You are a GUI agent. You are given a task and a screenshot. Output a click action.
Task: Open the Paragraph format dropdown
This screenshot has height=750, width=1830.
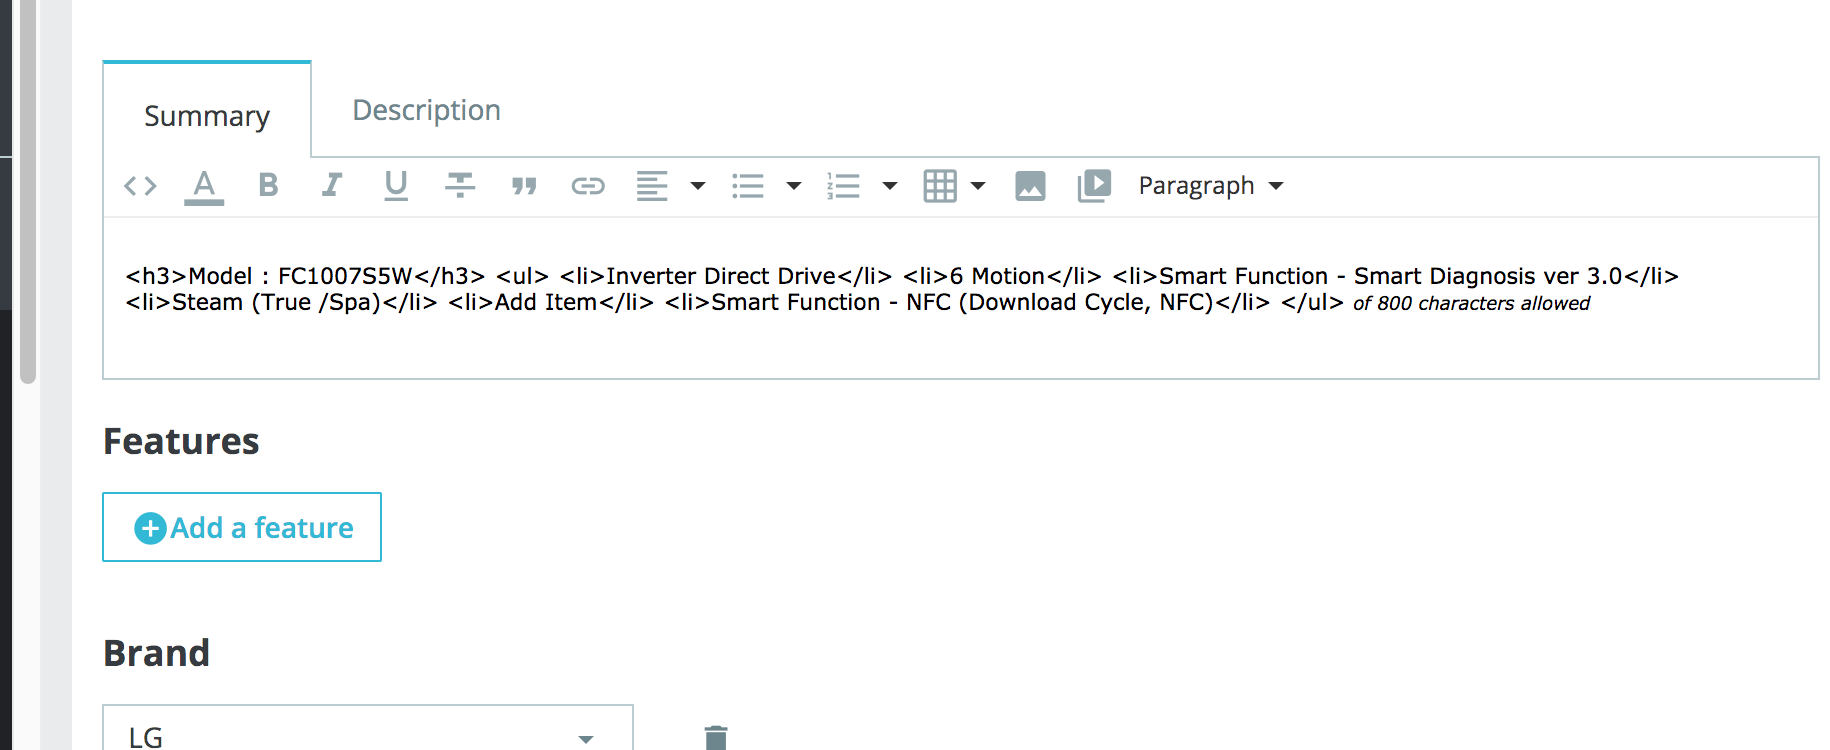(x=1211, y=186)
